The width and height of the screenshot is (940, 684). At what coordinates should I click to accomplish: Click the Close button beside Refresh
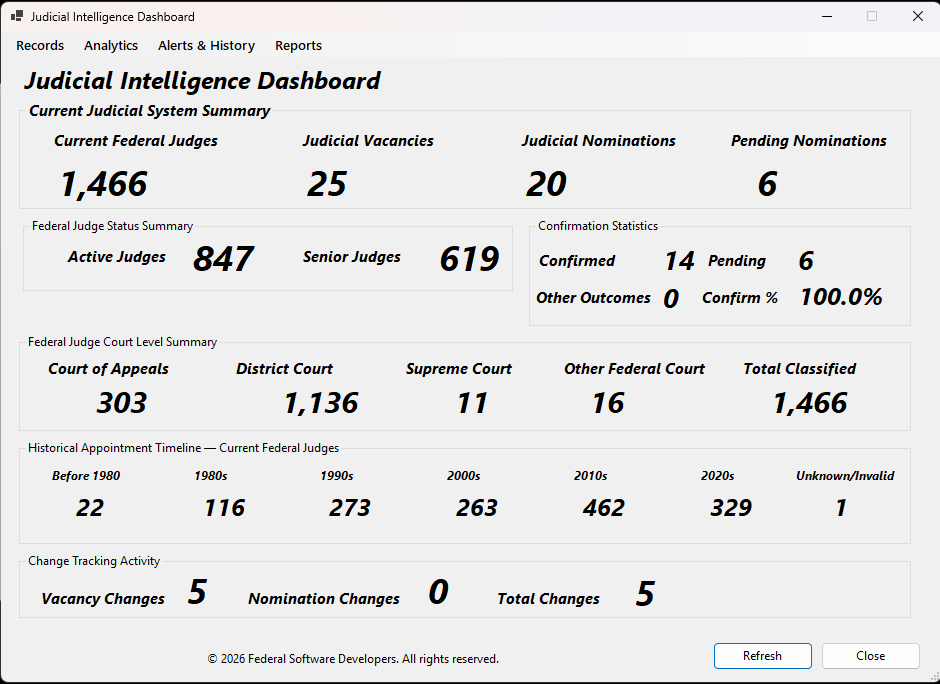[870, 656]
